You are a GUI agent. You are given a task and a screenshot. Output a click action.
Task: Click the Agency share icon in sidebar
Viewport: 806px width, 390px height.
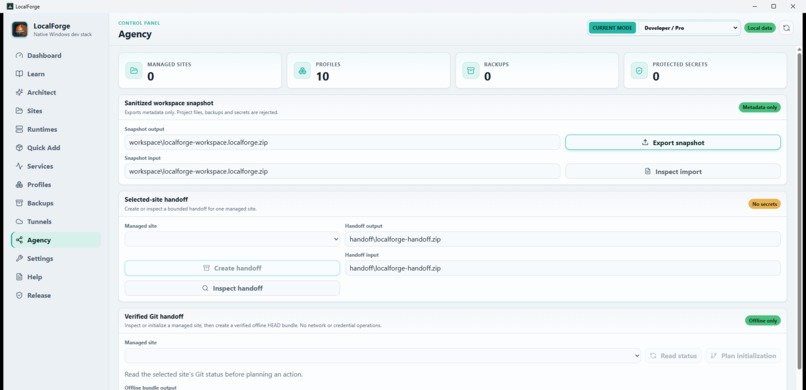pyautogui.click(x=19, y=240)
